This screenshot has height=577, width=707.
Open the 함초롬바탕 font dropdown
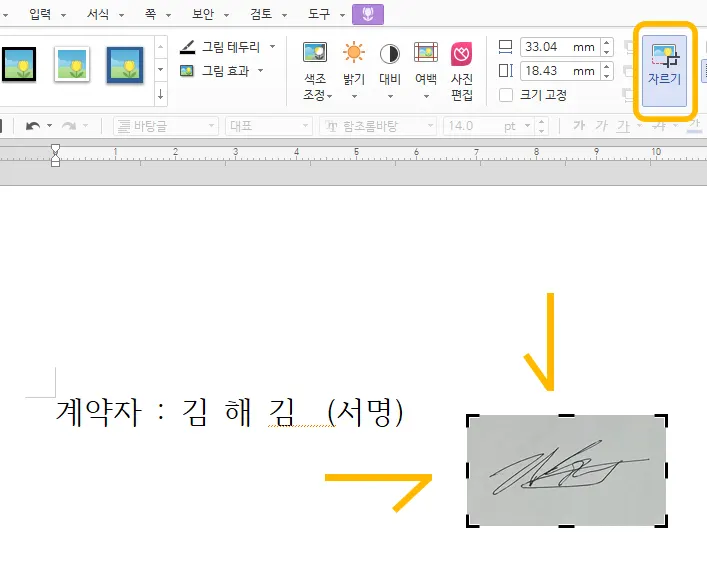pos(378,126)
